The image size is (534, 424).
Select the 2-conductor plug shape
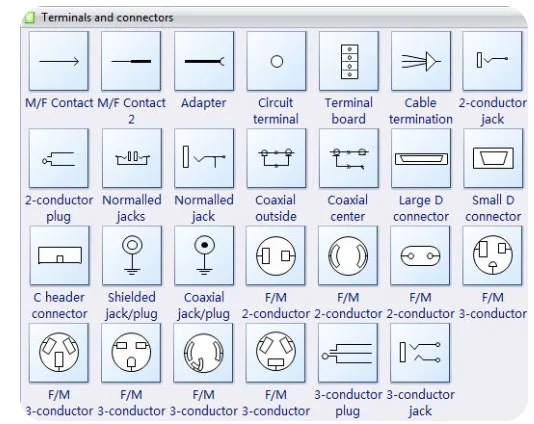coord(59,158)
